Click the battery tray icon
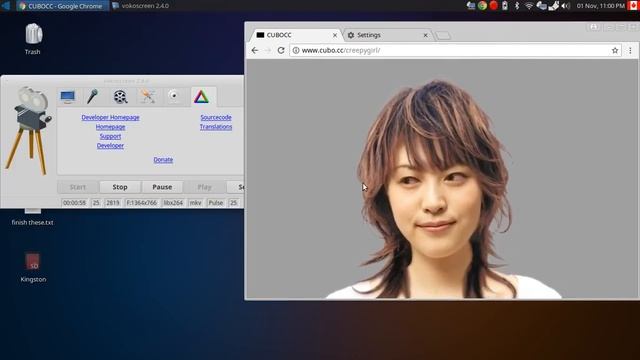The image size is (640, 360). 505,6
